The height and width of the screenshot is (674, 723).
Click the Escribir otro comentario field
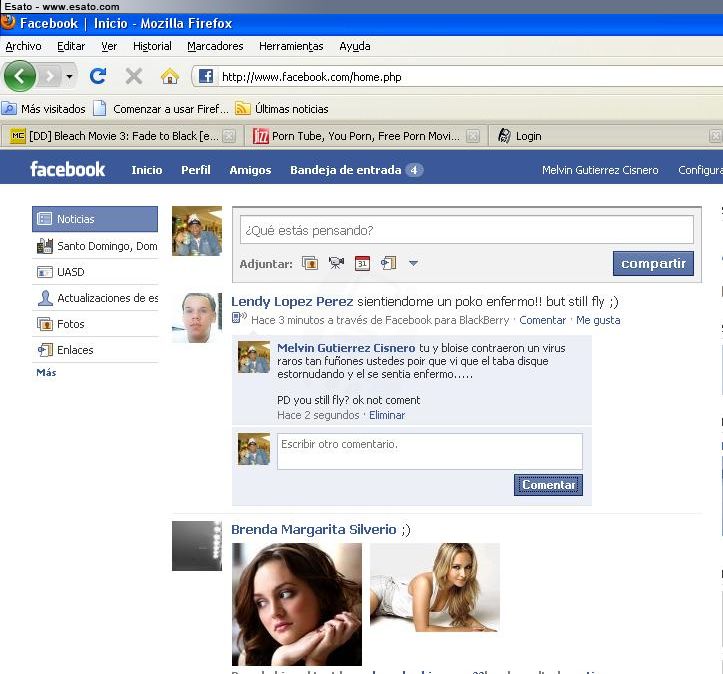pyautogui.click(x=430, y=451)
